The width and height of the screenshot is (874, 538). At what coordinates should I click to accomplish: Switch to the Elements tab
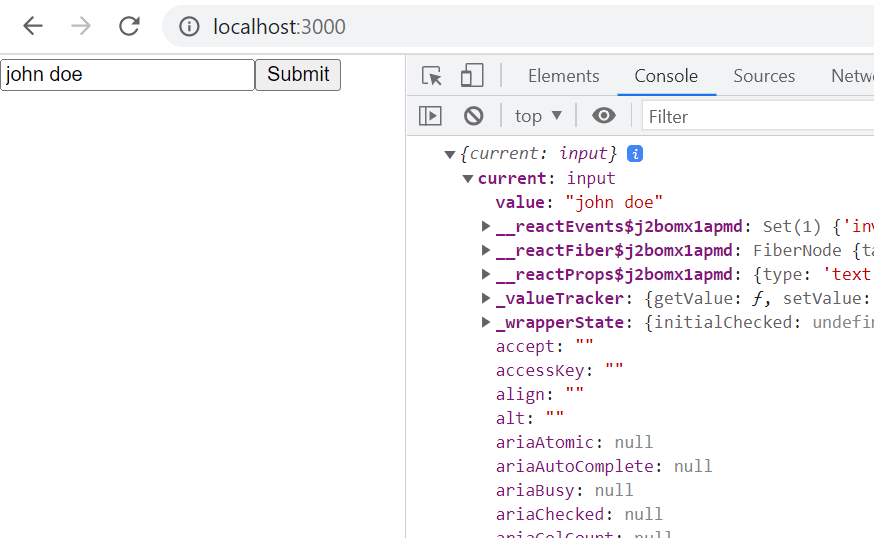[564, 76]
